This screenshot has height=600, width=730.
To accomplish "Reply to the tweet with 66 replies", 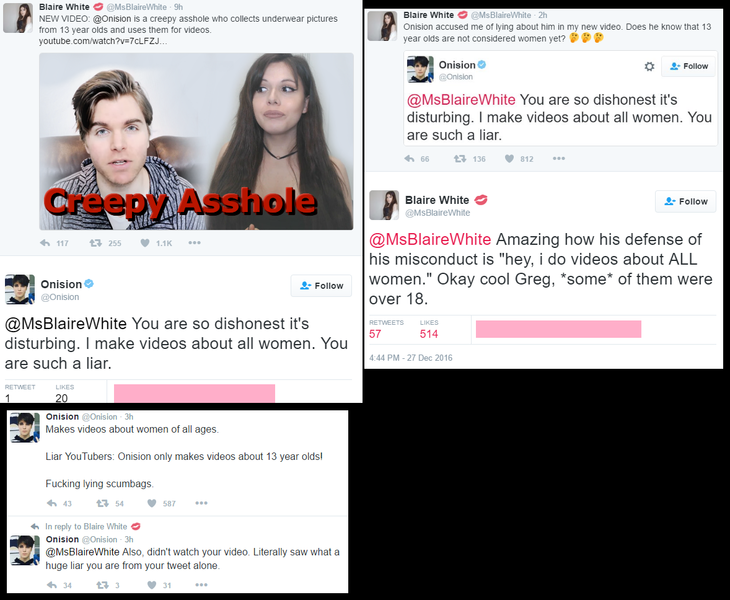I will pyautogui.click(x=409, y=159).
